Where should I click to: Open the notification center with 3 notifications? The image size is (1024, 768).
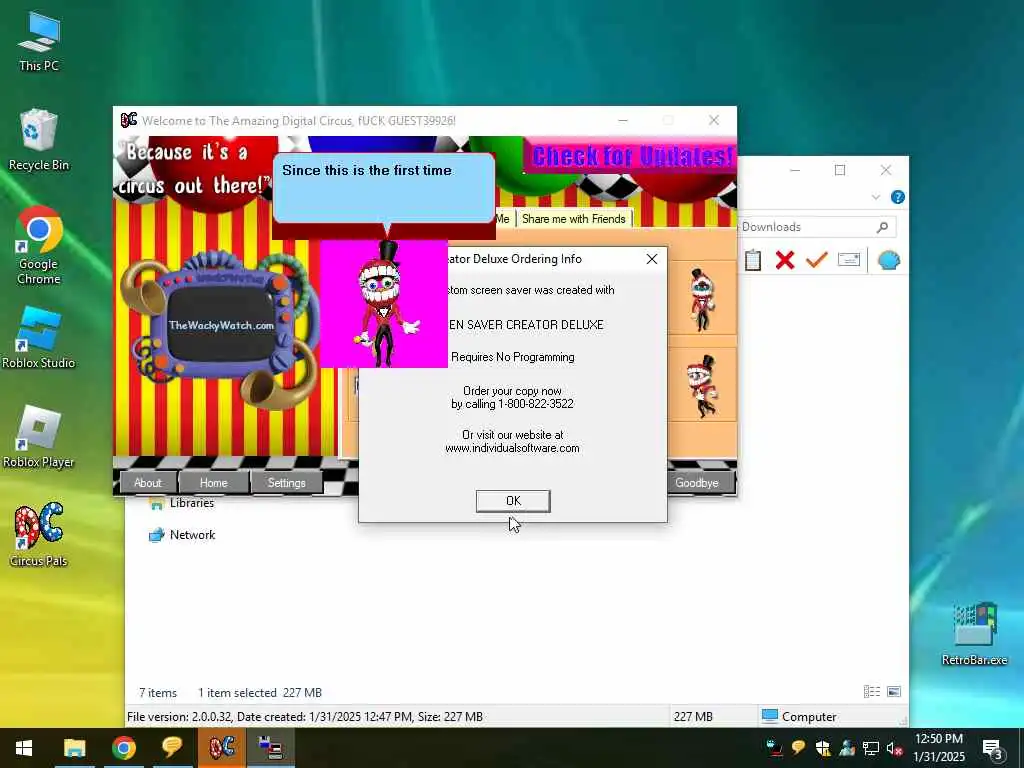[993, 749]
